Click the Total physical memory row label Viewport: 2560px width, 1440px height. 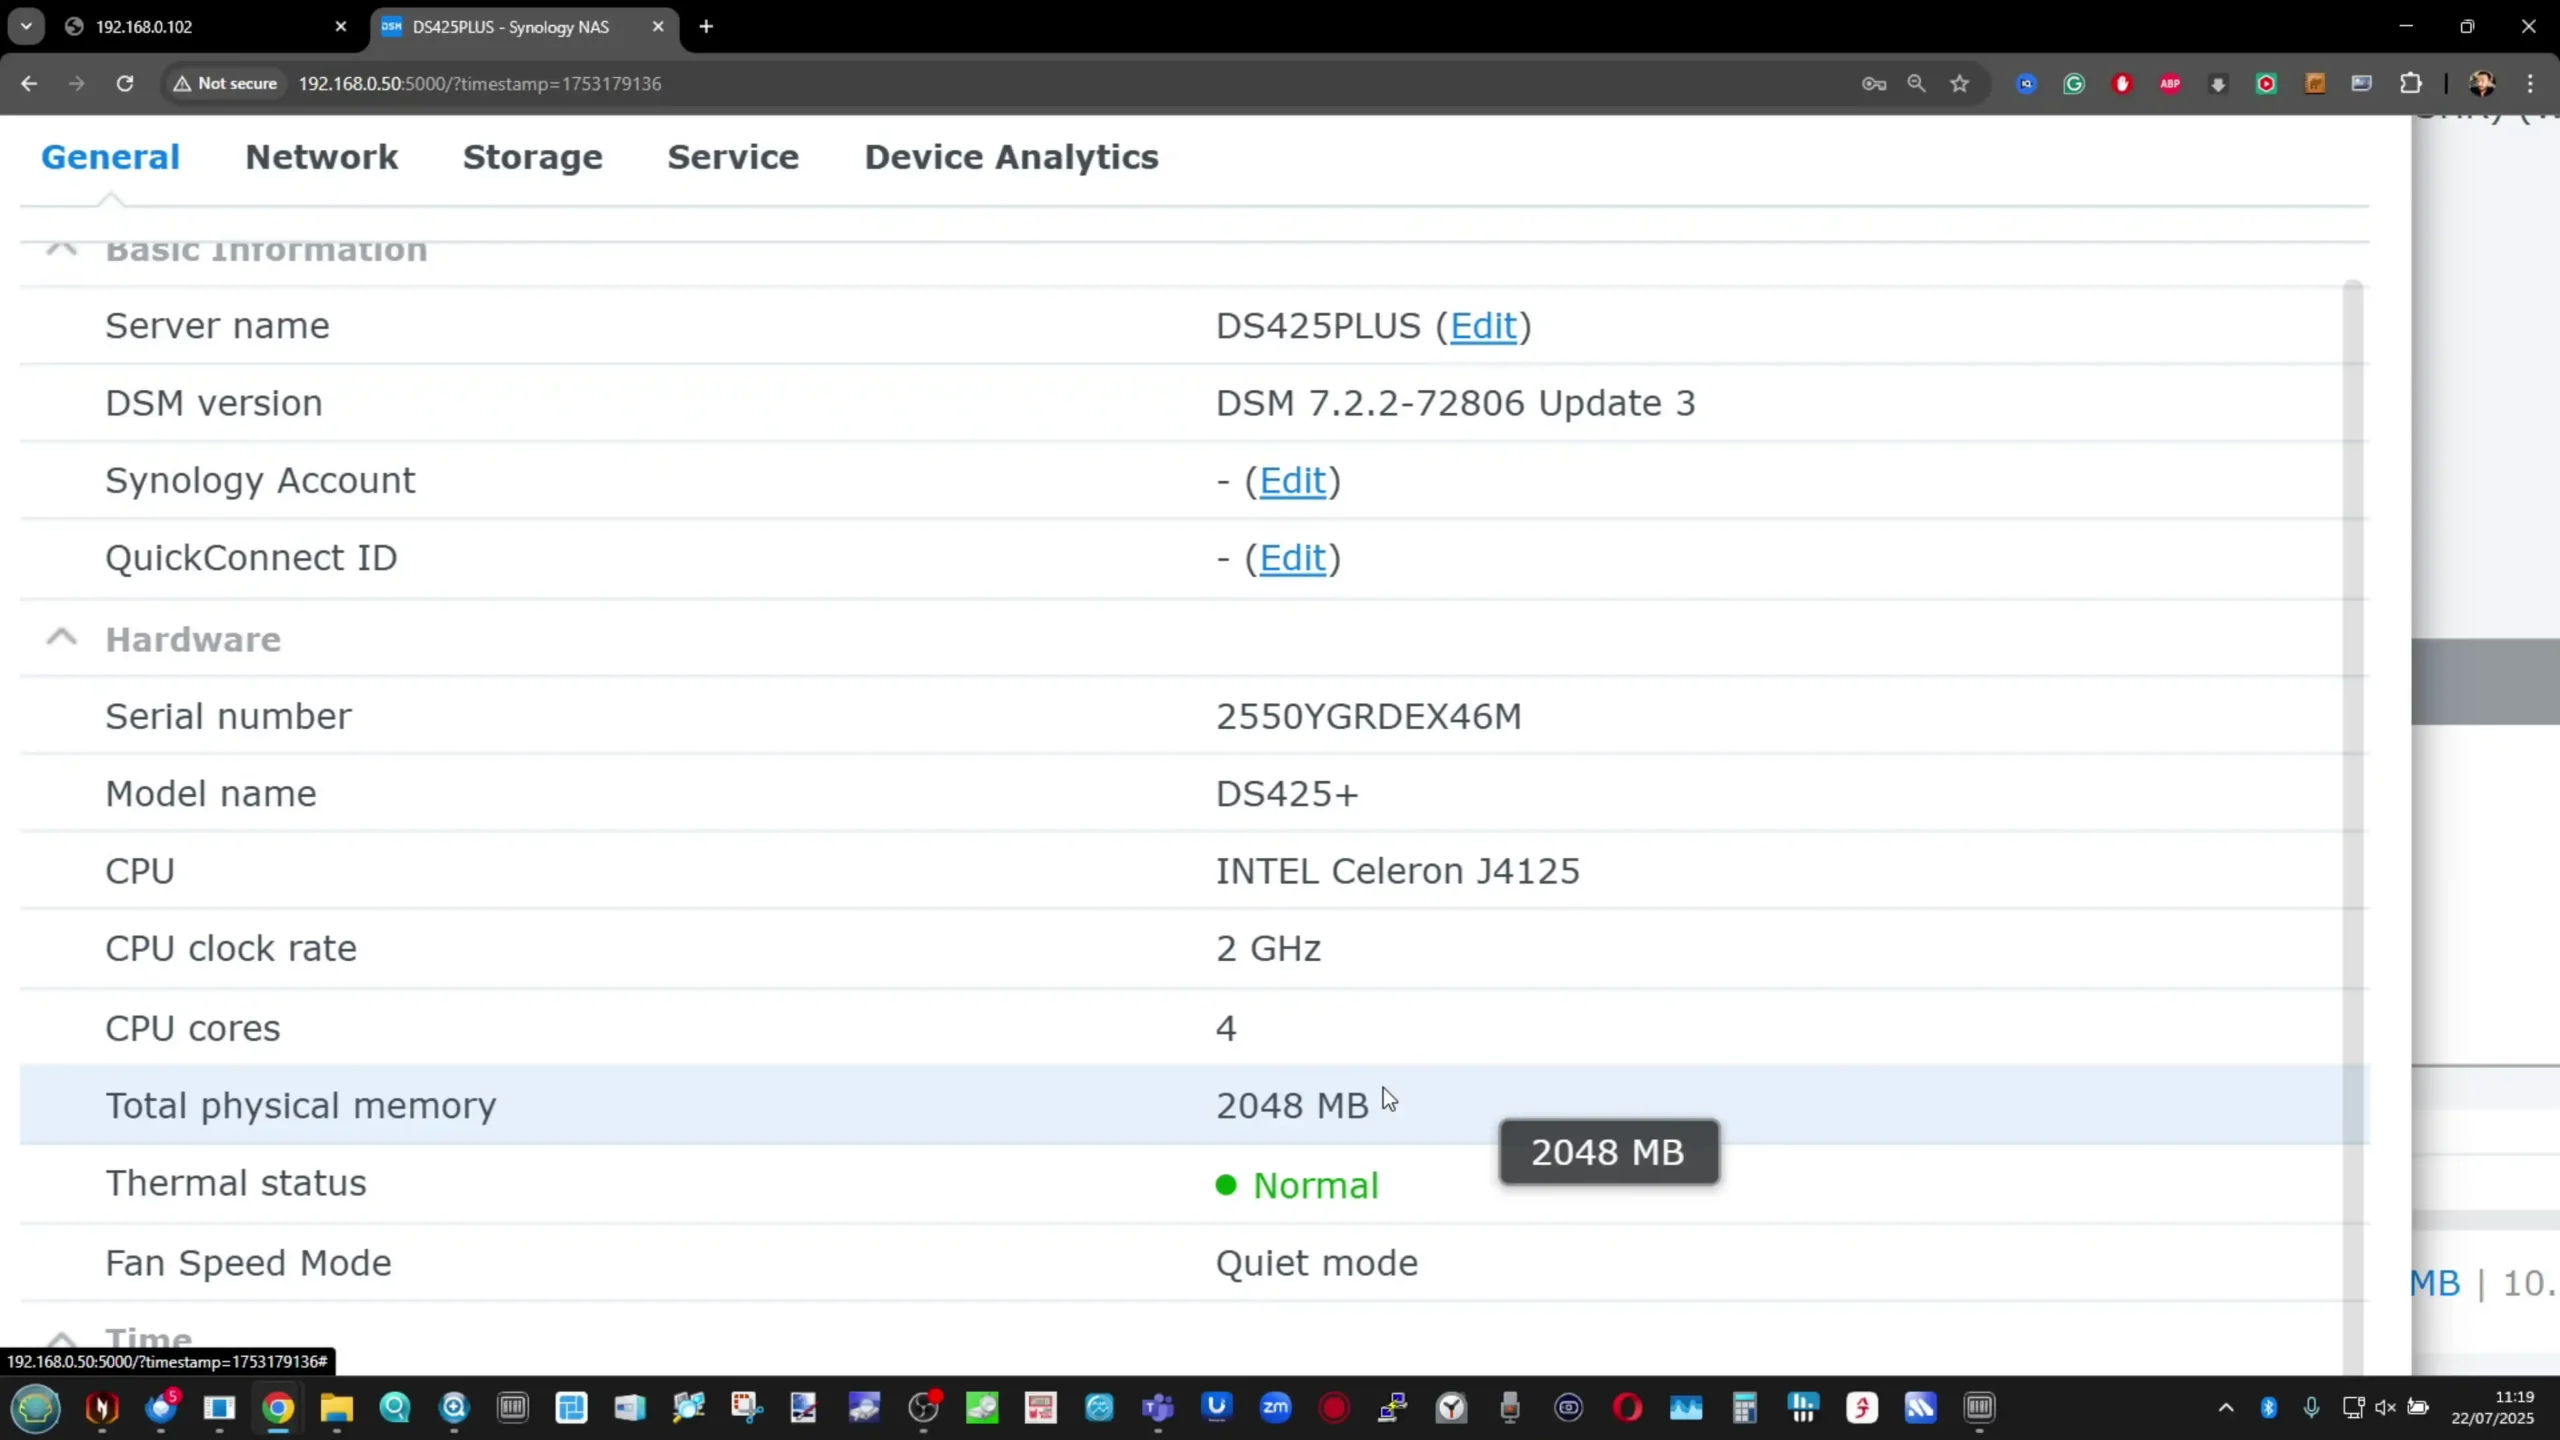(301, 1106)
